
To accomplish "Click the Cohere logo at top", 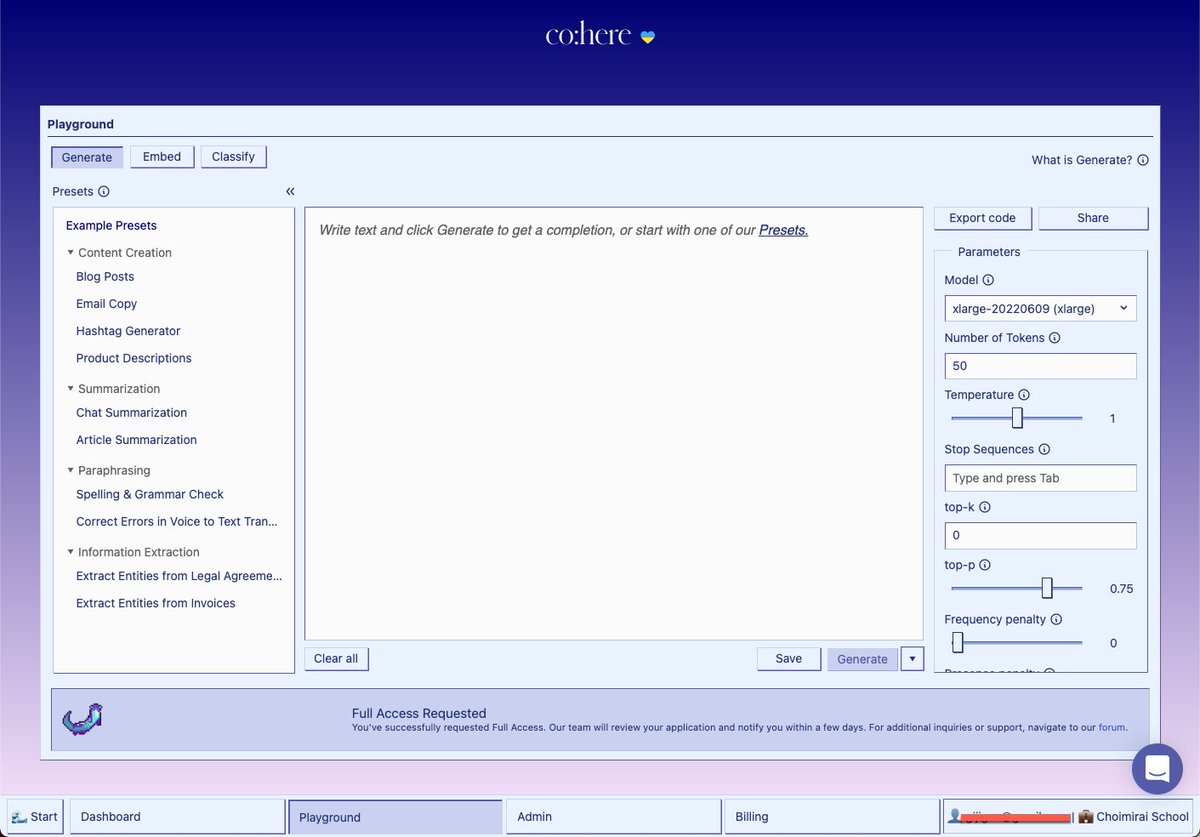I will [600, 35].
